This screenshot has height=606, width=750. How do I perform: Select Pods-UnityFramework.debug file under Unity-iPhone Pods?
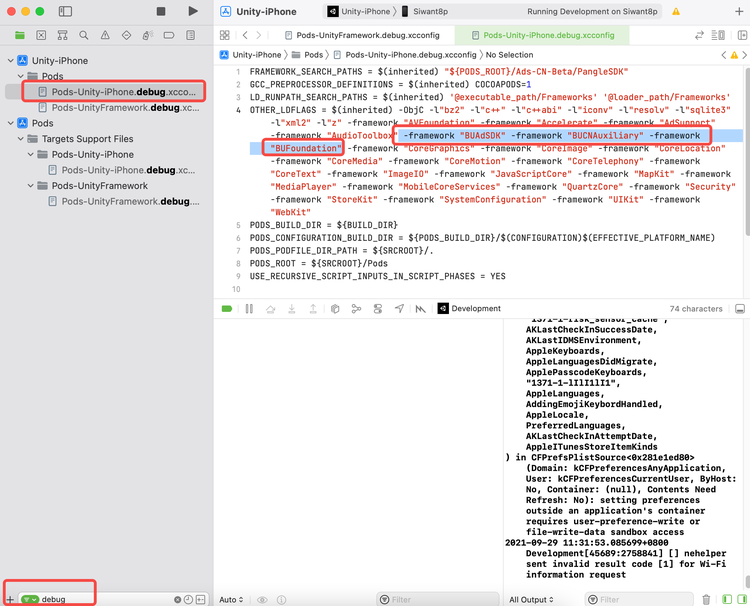[x=118, y=107]
